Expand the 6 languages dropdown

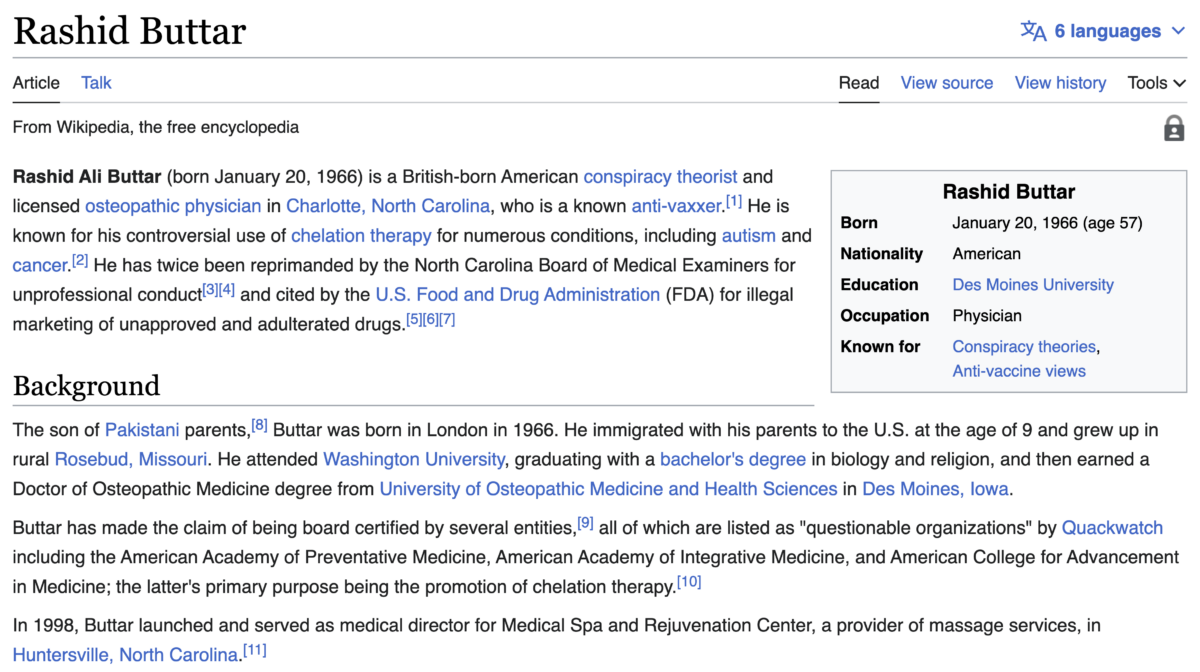point(1103,31)
